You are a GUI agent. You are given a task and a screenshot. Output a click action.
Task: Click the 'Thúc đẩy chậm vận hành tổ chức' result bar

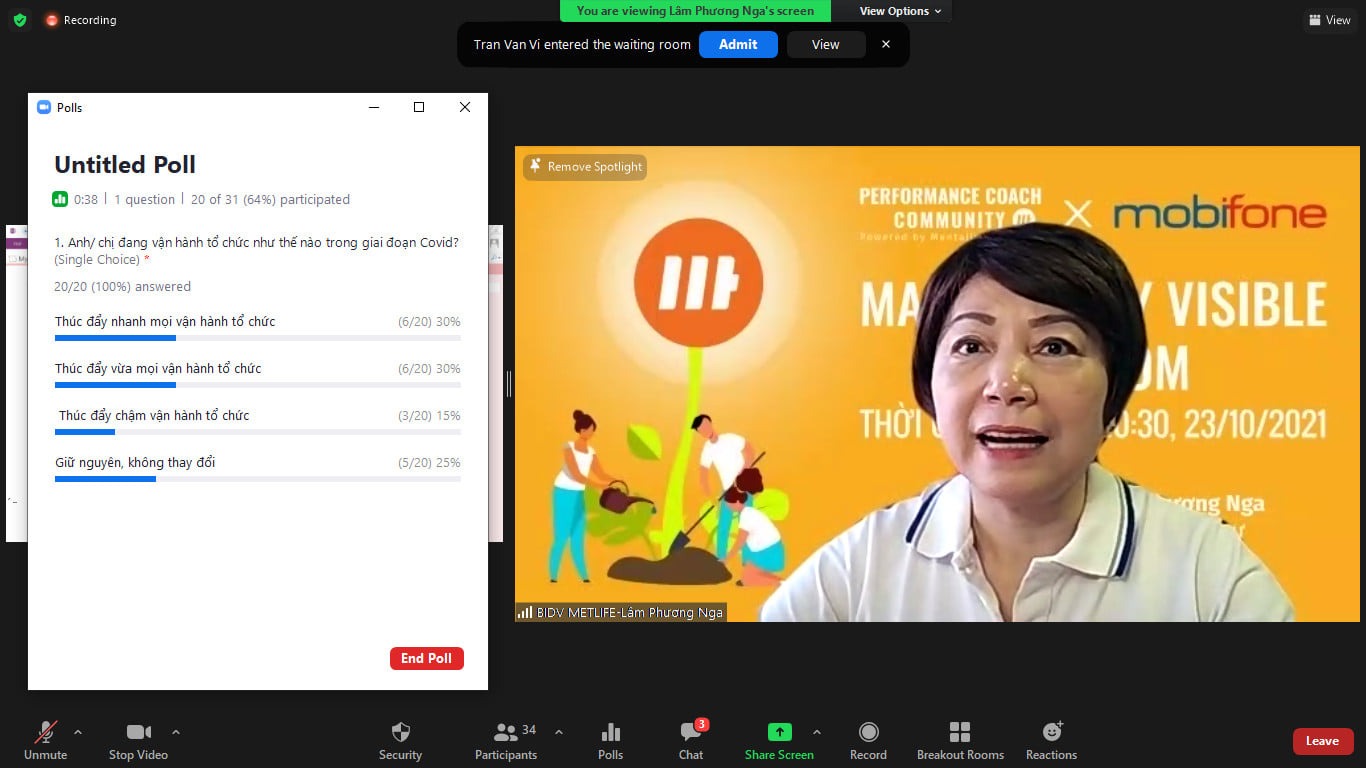(x=258, y=432)
